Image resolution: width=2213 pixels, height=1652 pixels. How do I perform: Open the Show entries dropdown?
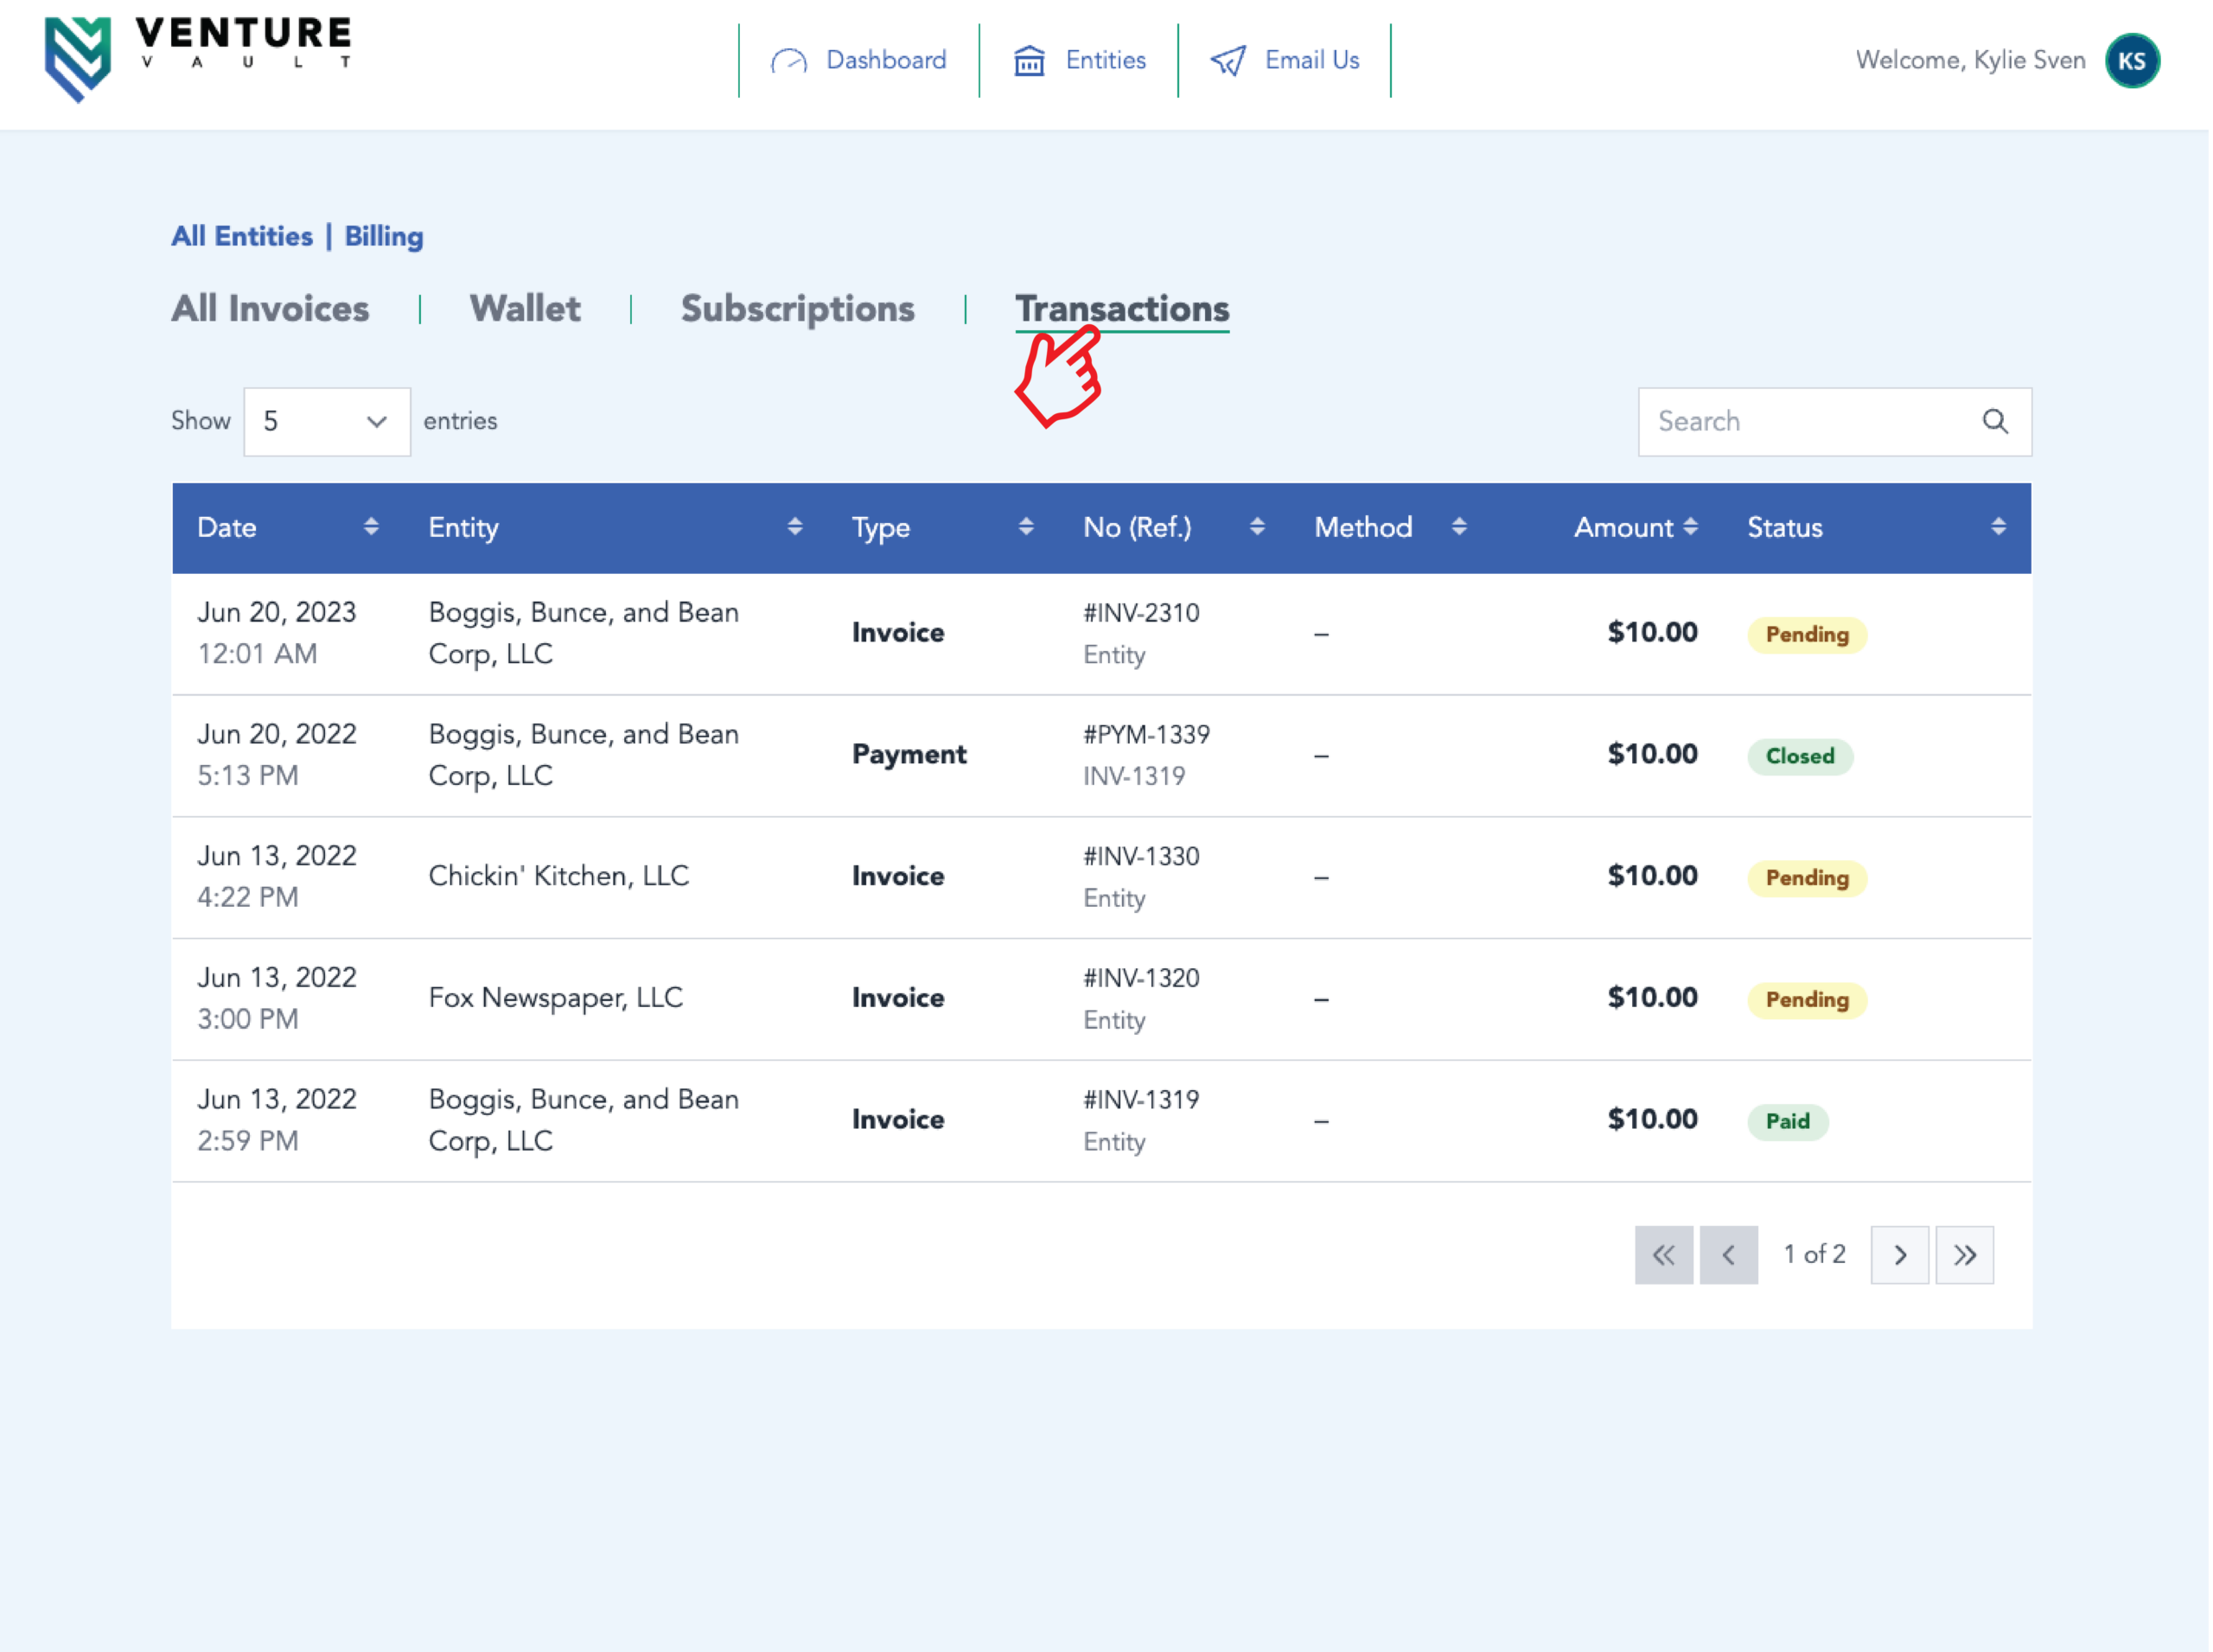pyautogui.click(x=327, y=422)
